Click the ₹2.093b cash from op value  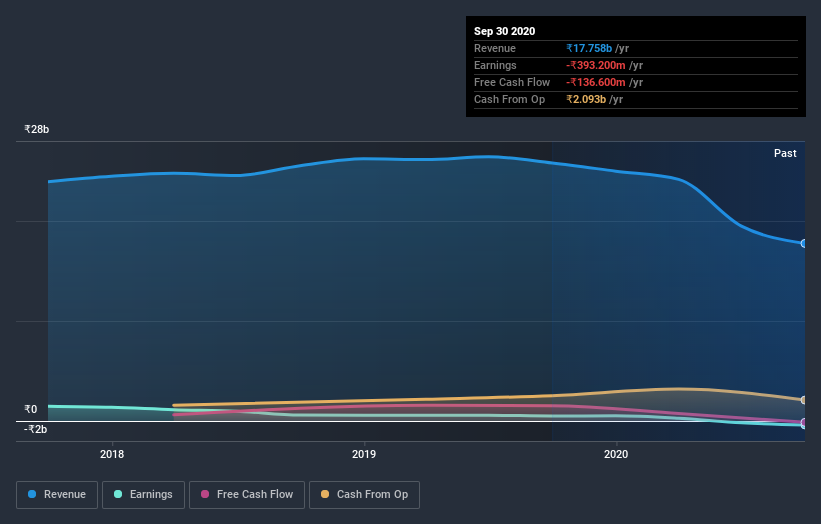586,99
